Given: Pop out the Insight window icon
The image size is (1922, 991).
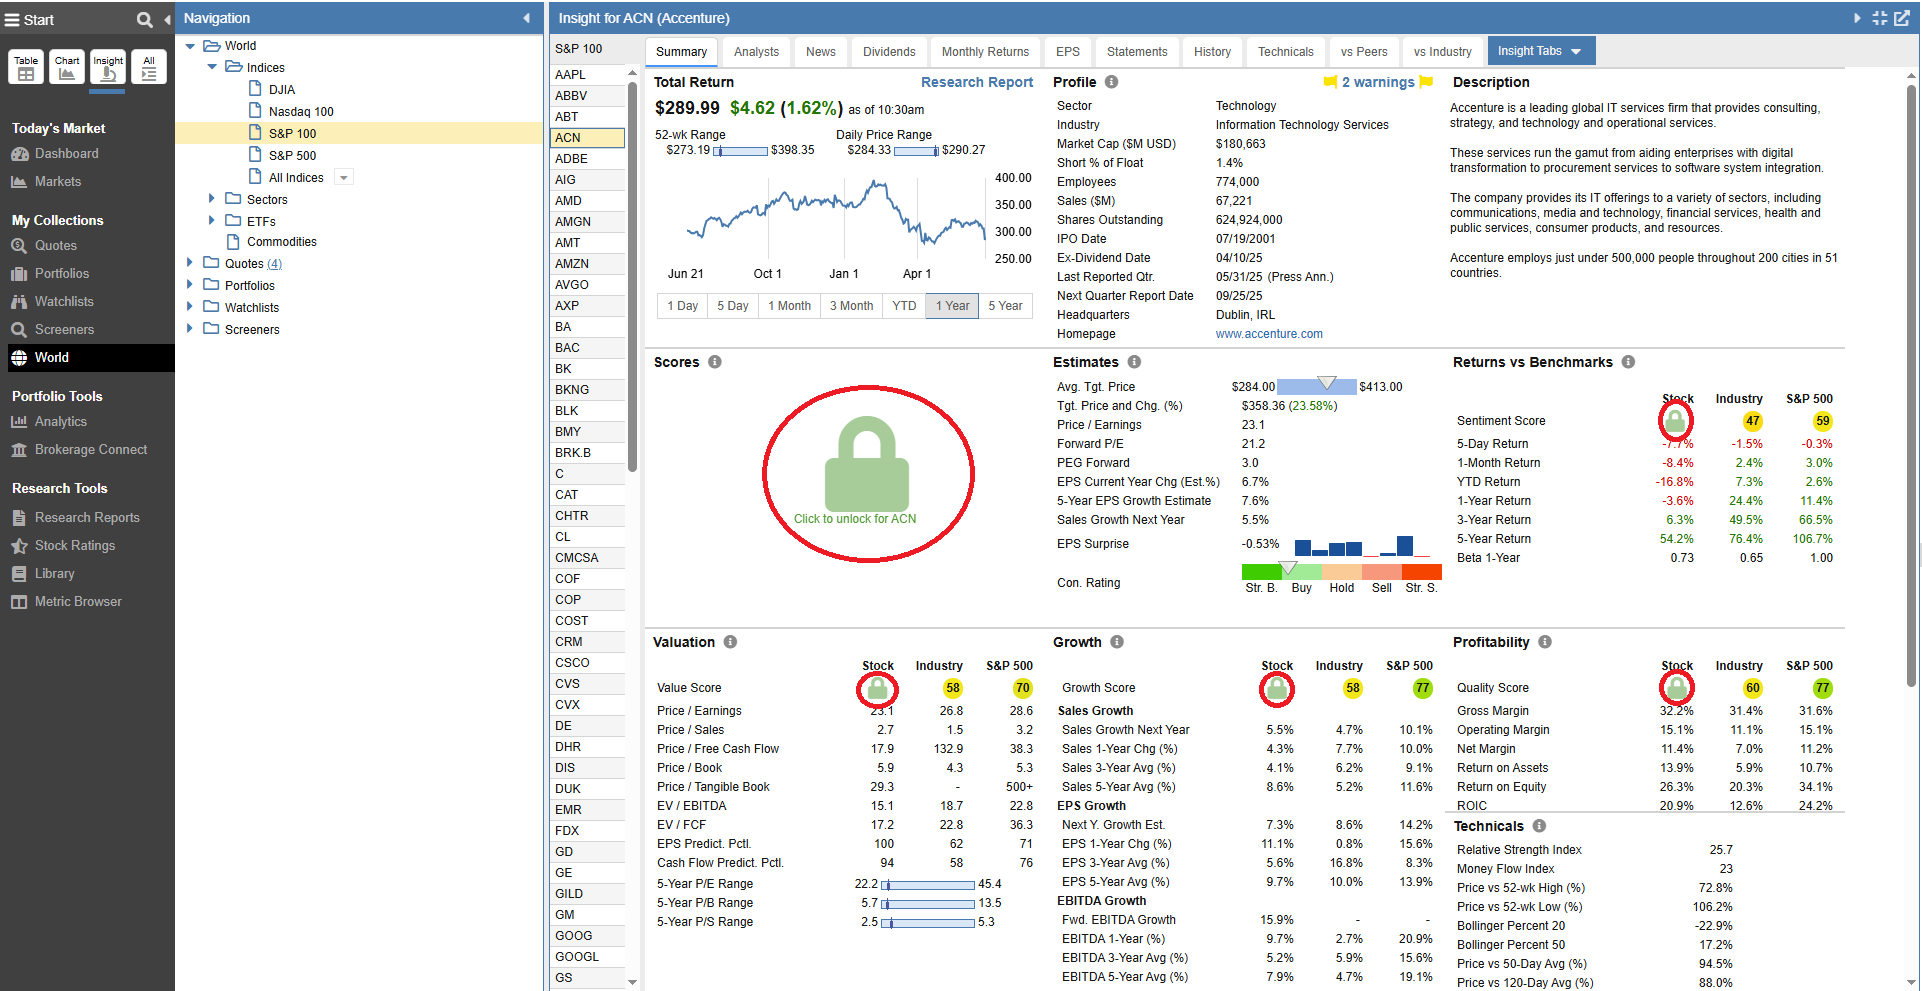Looking at the screenshot, I should coord(1902,18).
